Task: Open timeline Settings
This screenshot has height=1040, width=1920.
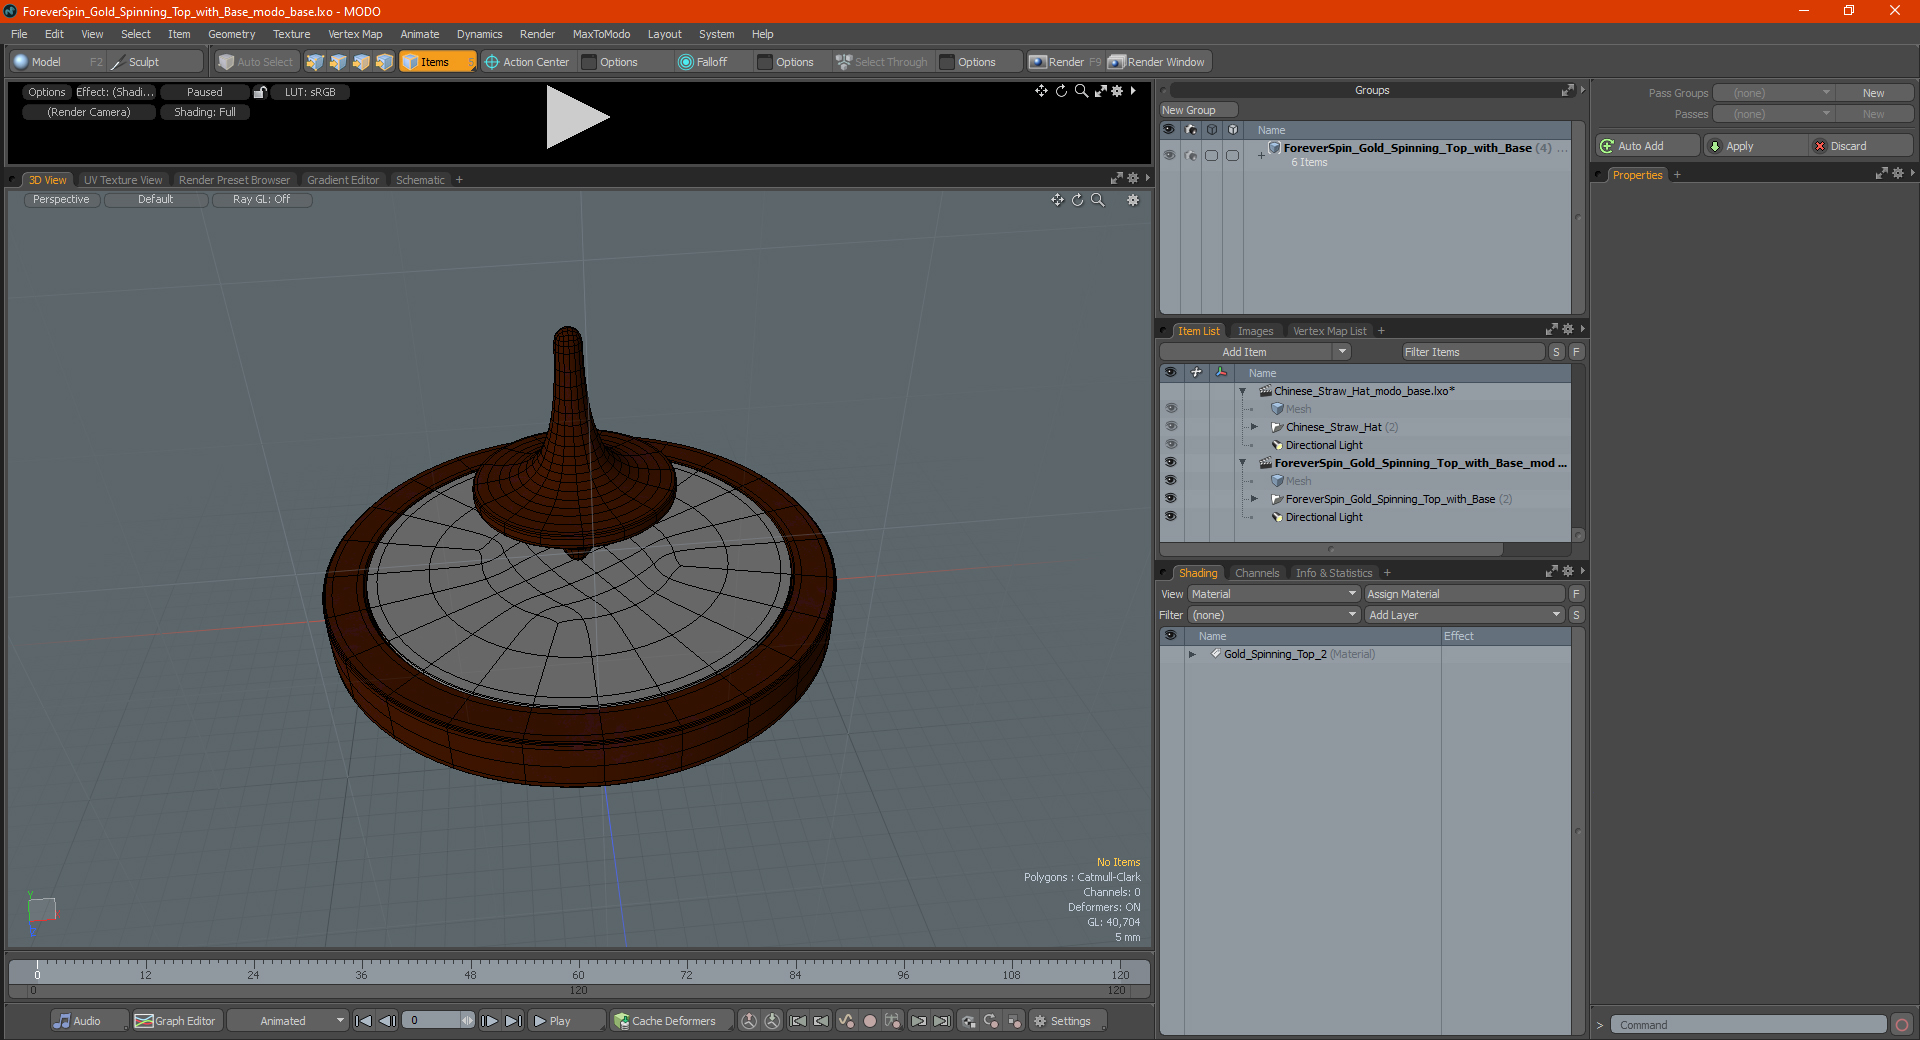Action: click(x=1067, y=1021)
